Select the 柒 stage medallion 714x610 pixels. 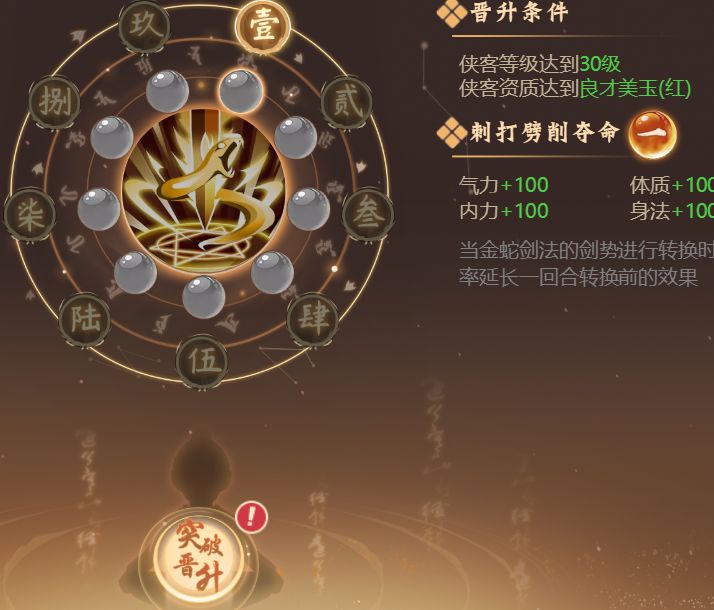[30, 214]
